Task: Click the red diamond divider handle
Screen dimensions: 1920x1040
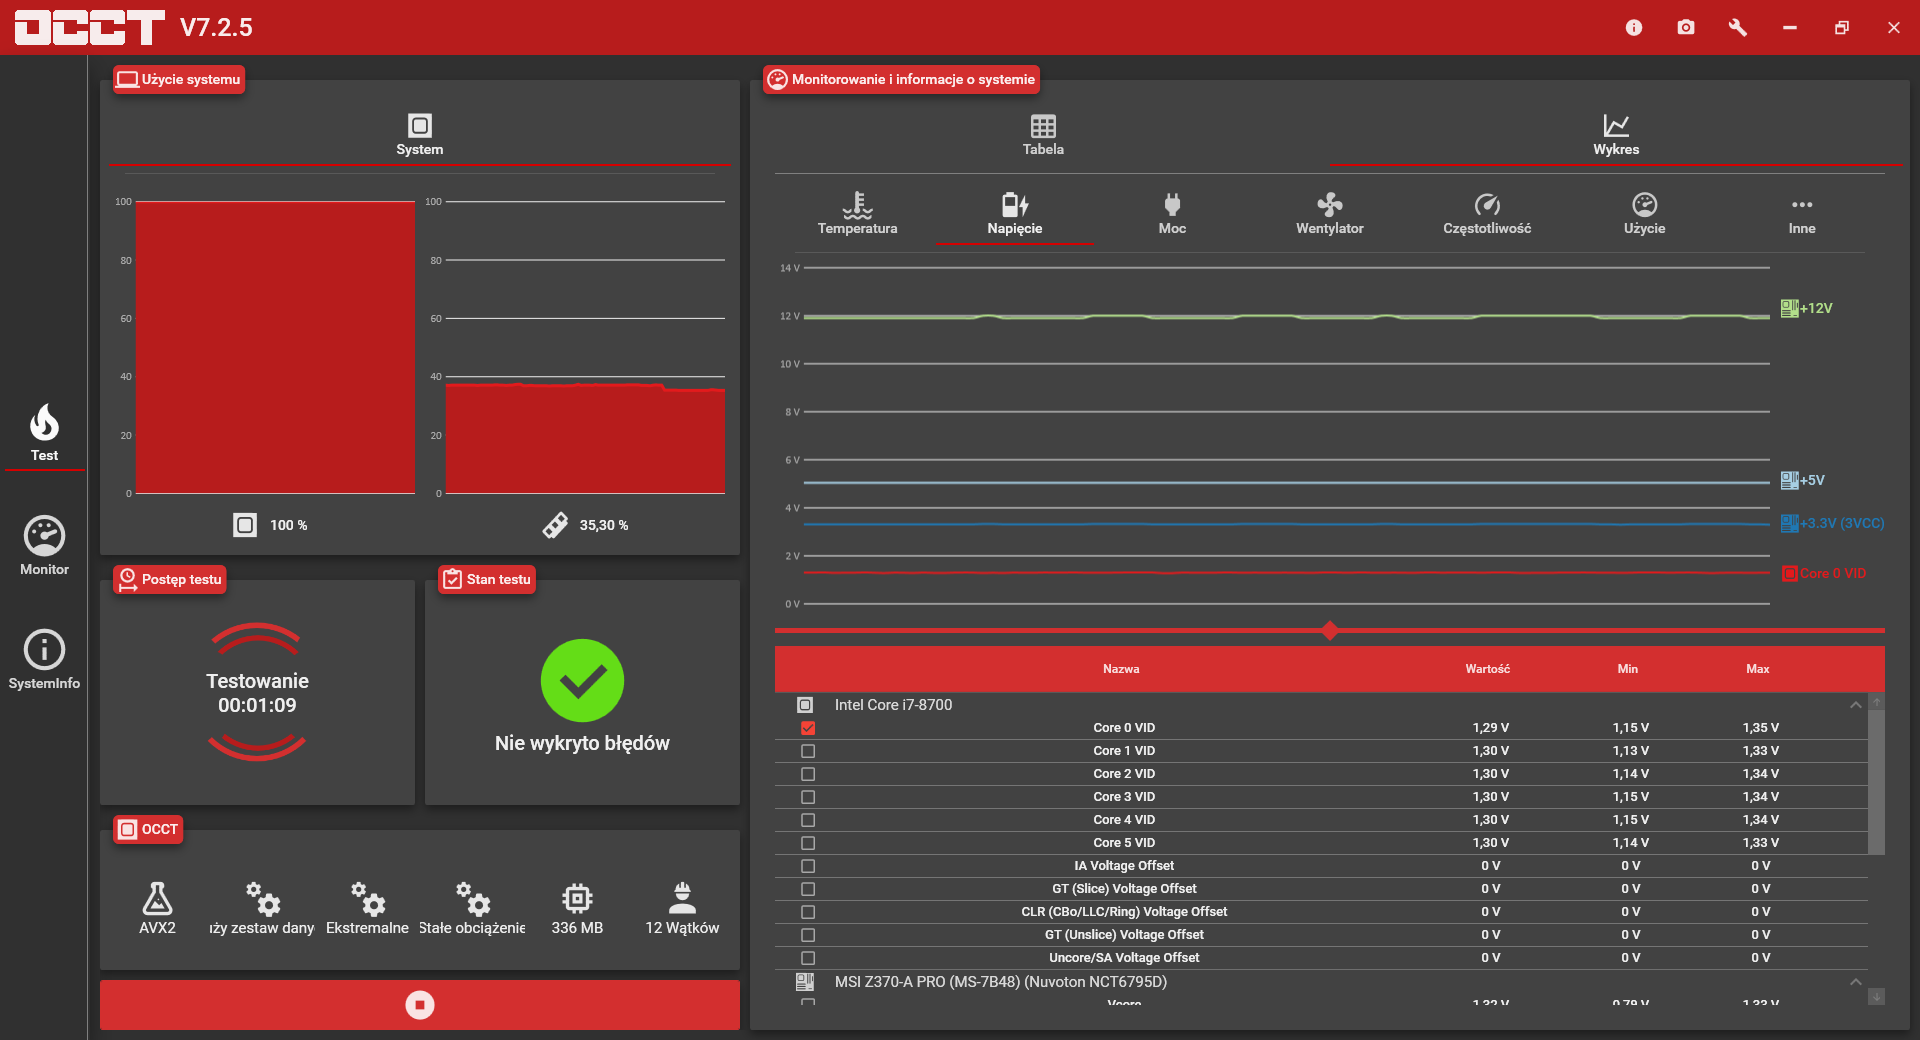Action: click(1330, 630)
